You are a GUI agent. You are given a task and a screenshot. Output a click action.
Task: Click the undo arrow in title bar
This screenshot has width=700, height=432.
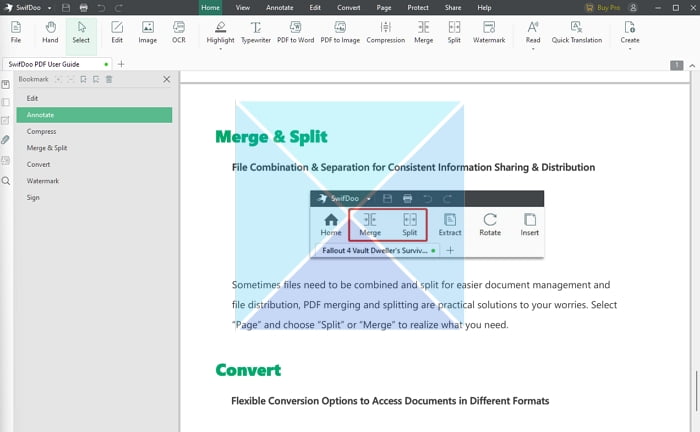click(x=101, y=8)
